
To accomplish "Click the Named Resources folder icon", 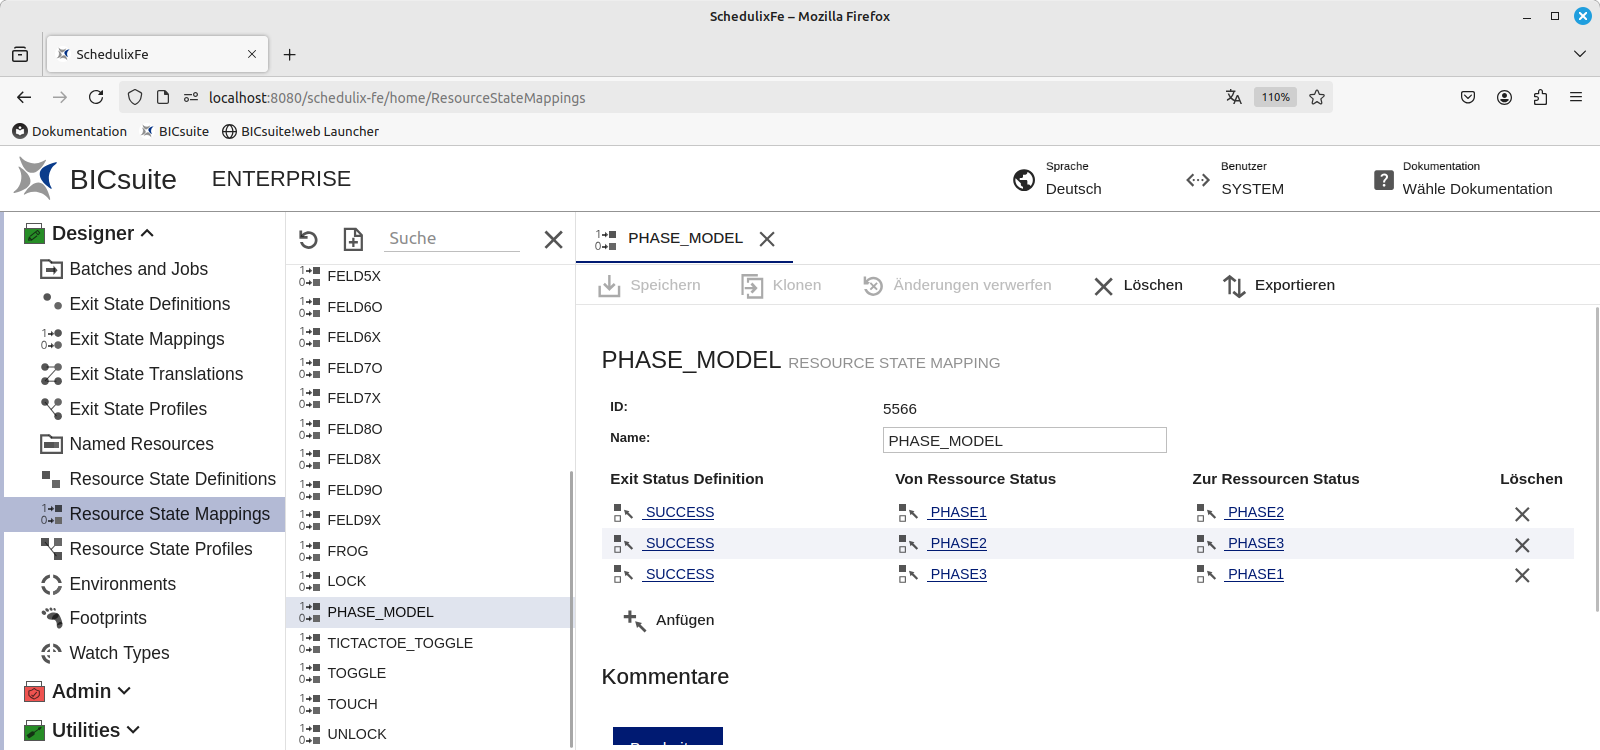I will click(x=51, y=444).
